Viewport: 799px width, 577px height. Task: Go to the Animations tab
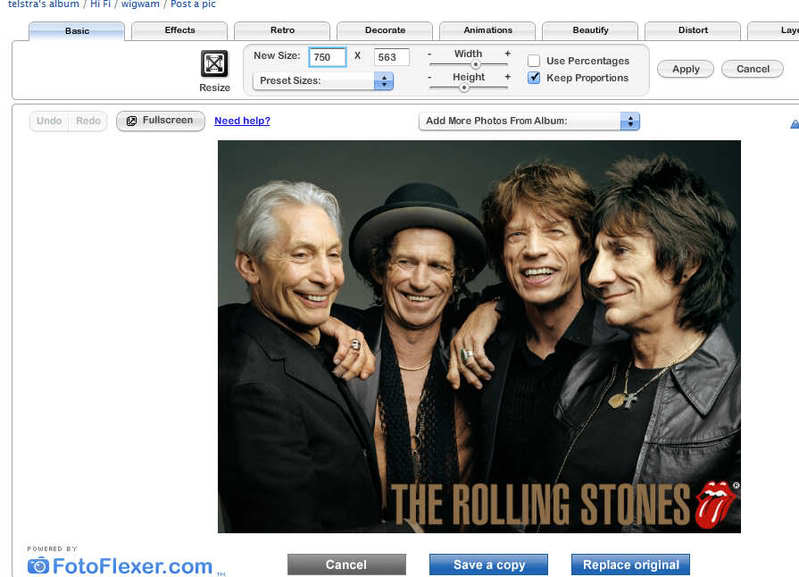(488, 30)
